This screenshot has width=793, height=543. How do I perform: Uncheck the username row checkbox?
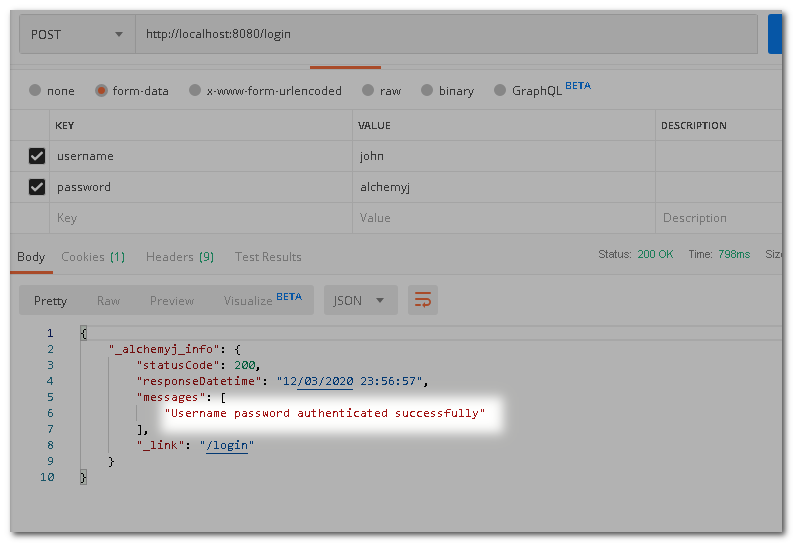(x=37, y=156)
